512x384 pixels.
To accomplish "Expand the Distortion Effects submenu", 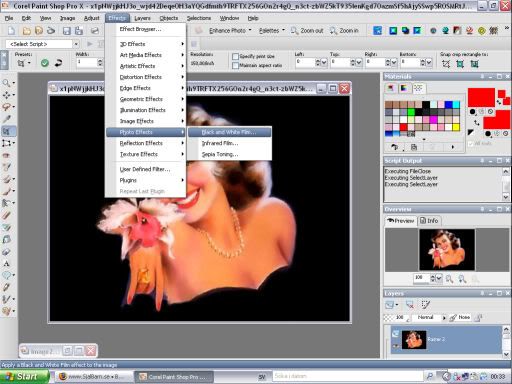I will coord(145,77).
